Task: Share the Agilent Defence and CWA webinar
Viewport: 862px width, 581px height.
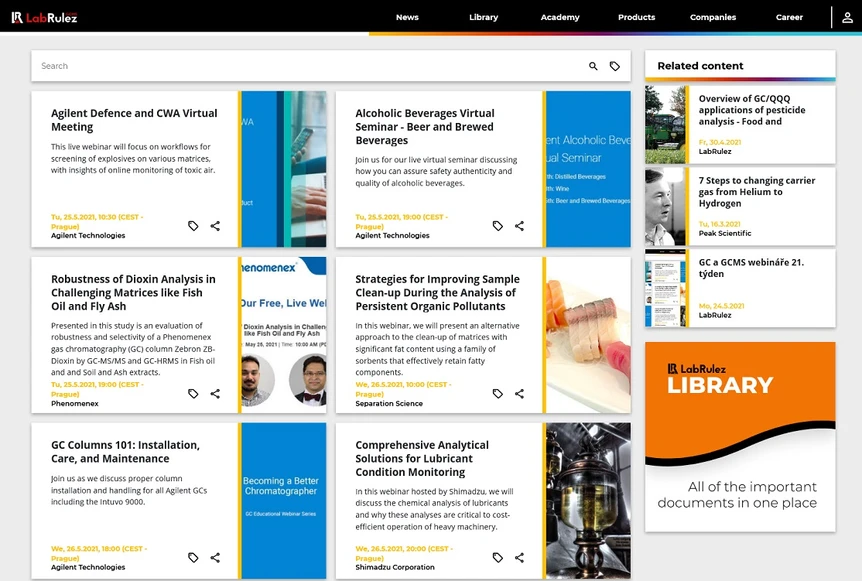Action: point(215,226)
